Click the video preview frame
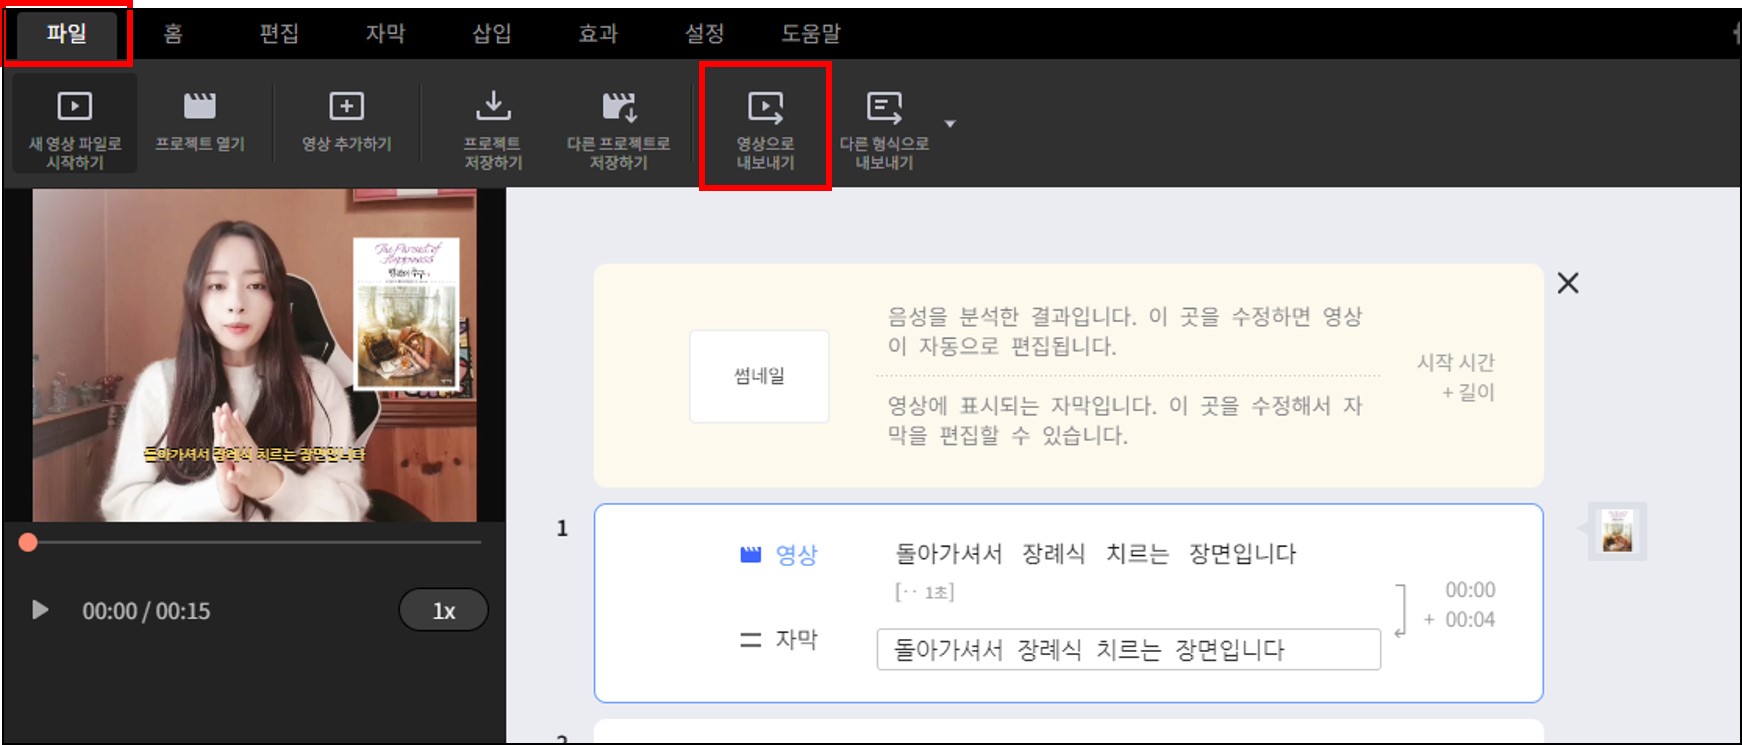1742x745 pixels. pos(255,356)
